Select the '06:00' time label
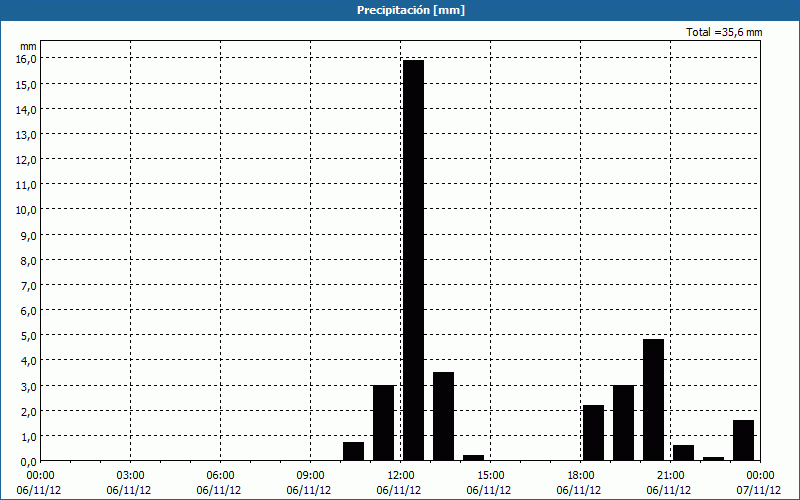800x500 pixels. (220, 476)
